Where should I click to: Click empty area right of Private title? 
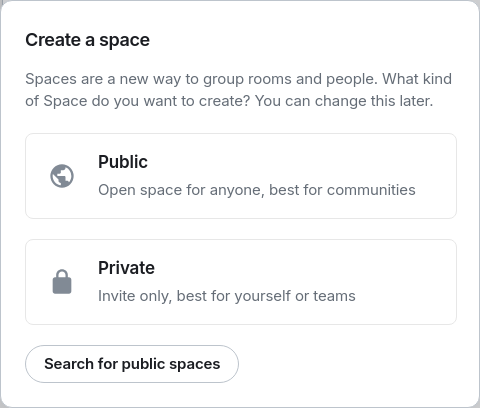point(303,268)
